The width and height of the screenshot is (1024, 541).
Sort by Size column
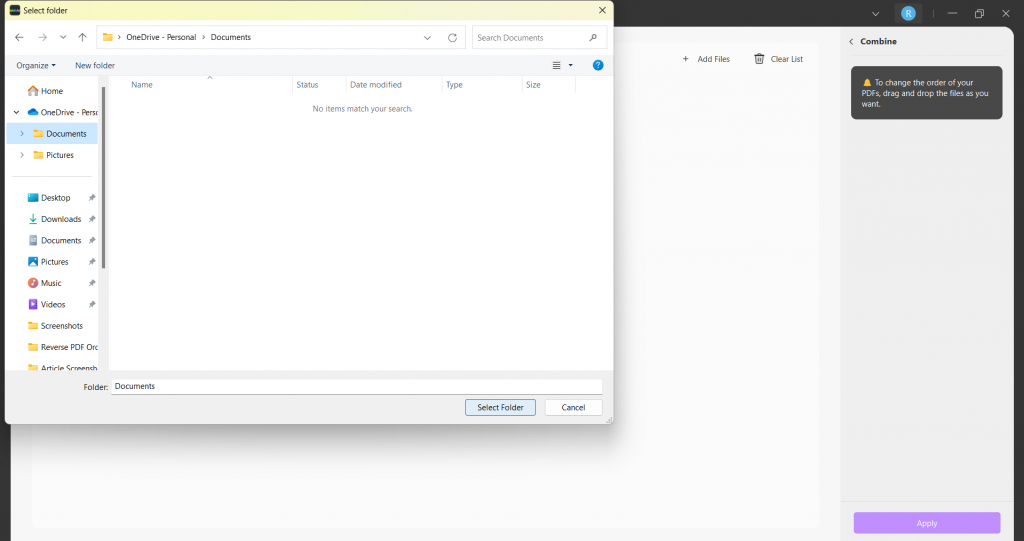pyautogui.click(x=533, y=84)
